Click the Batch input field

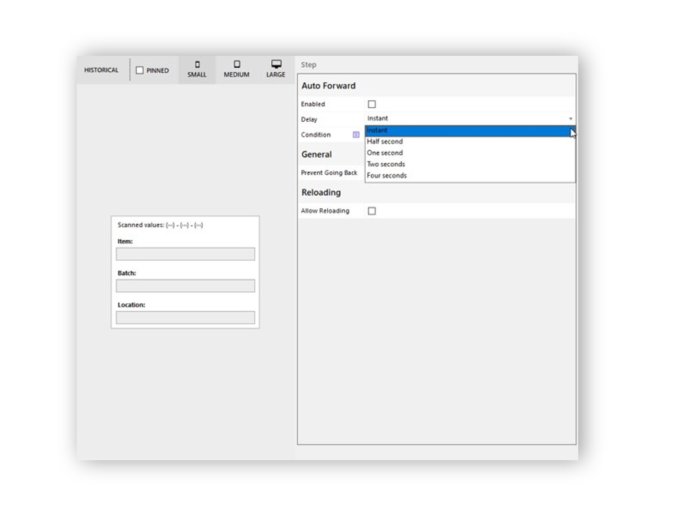click(185, 286)
